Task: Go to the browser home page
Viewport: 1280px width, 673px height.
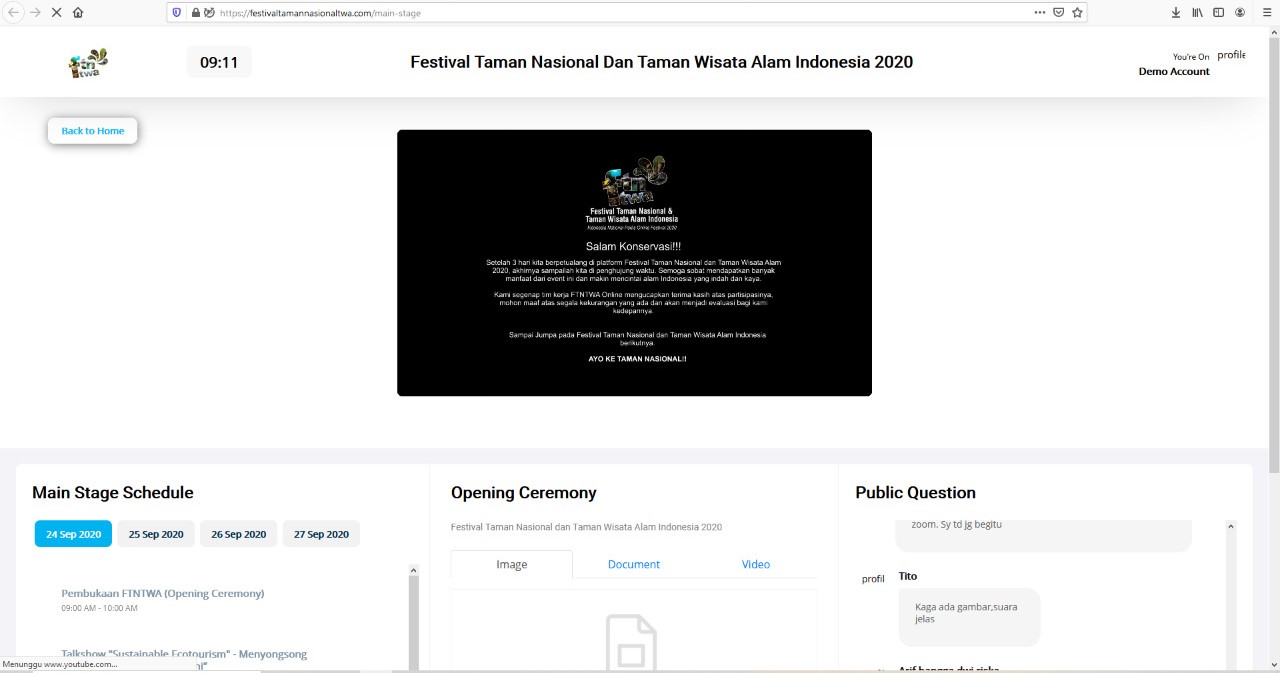Action: coord(78,12)
